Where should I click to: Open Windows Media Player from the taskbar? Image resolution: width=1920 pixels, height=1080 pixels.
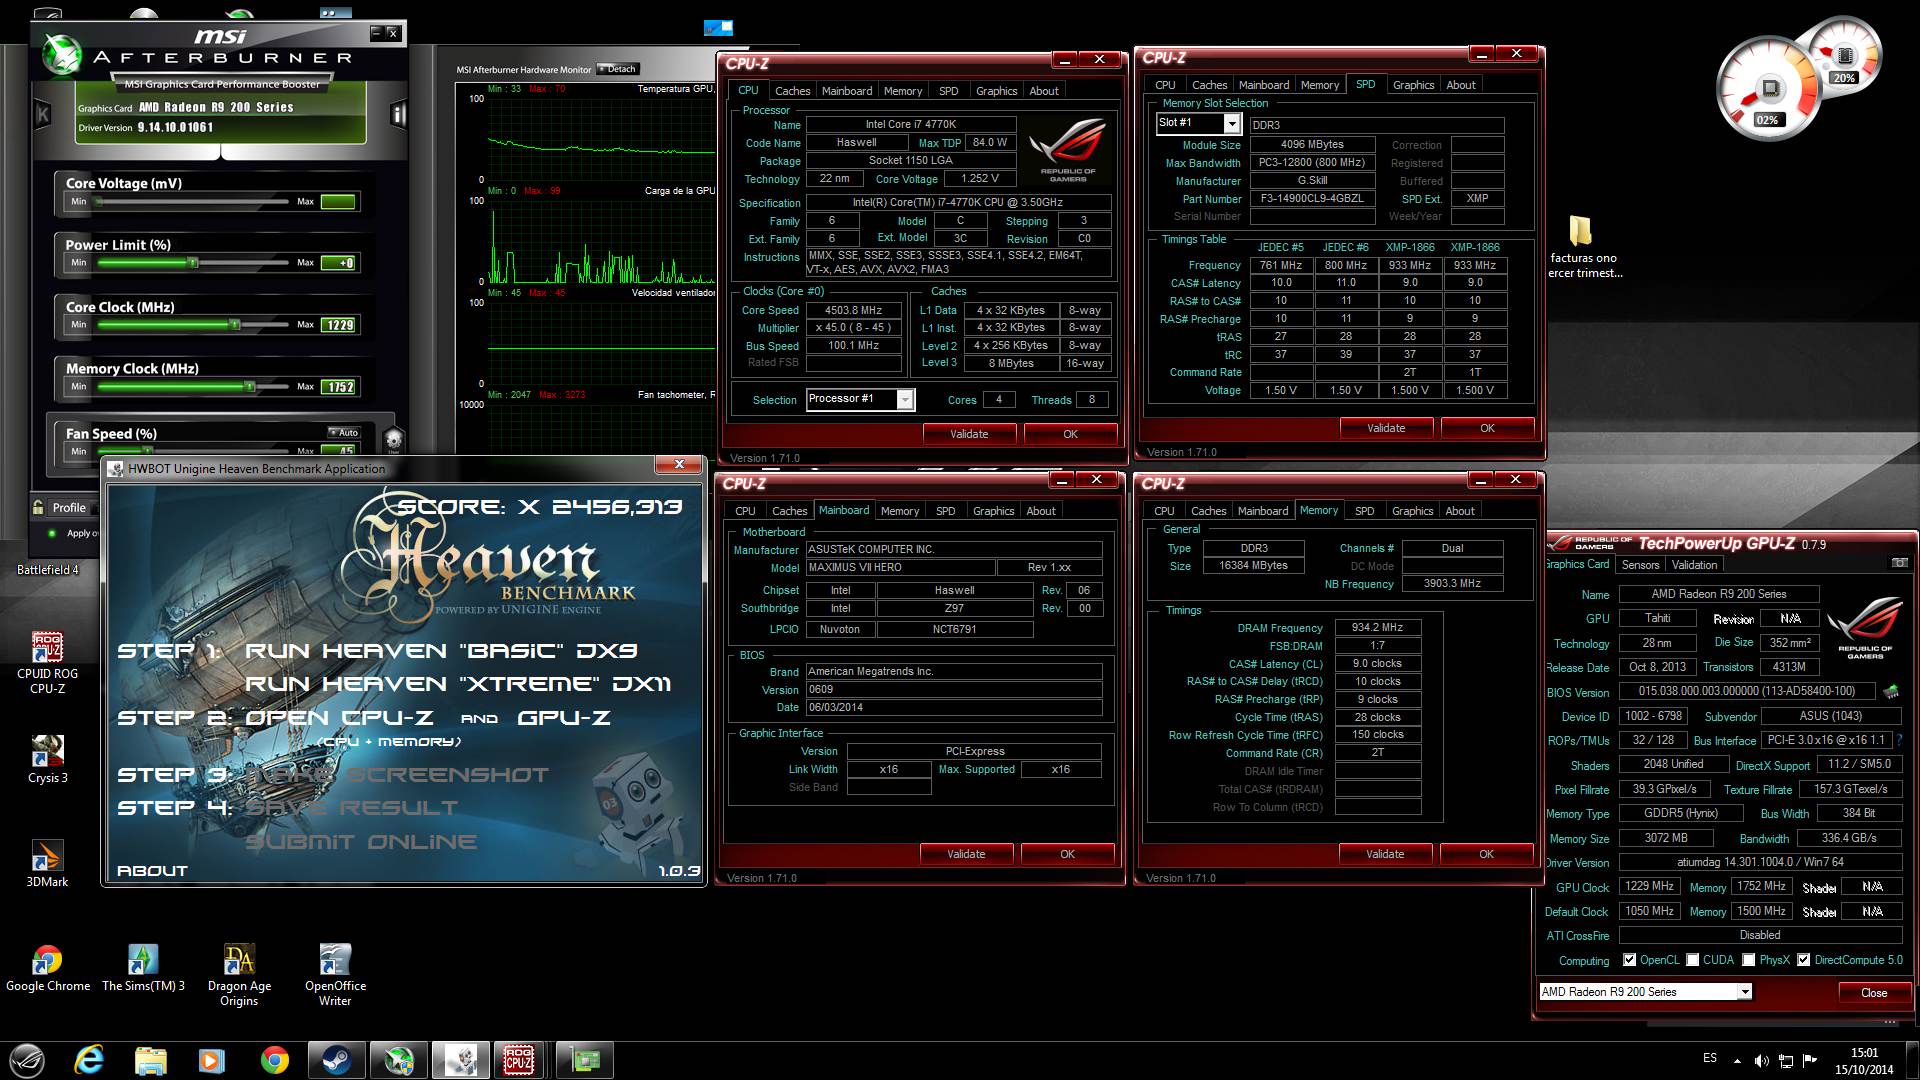(x=211, y=1060)
